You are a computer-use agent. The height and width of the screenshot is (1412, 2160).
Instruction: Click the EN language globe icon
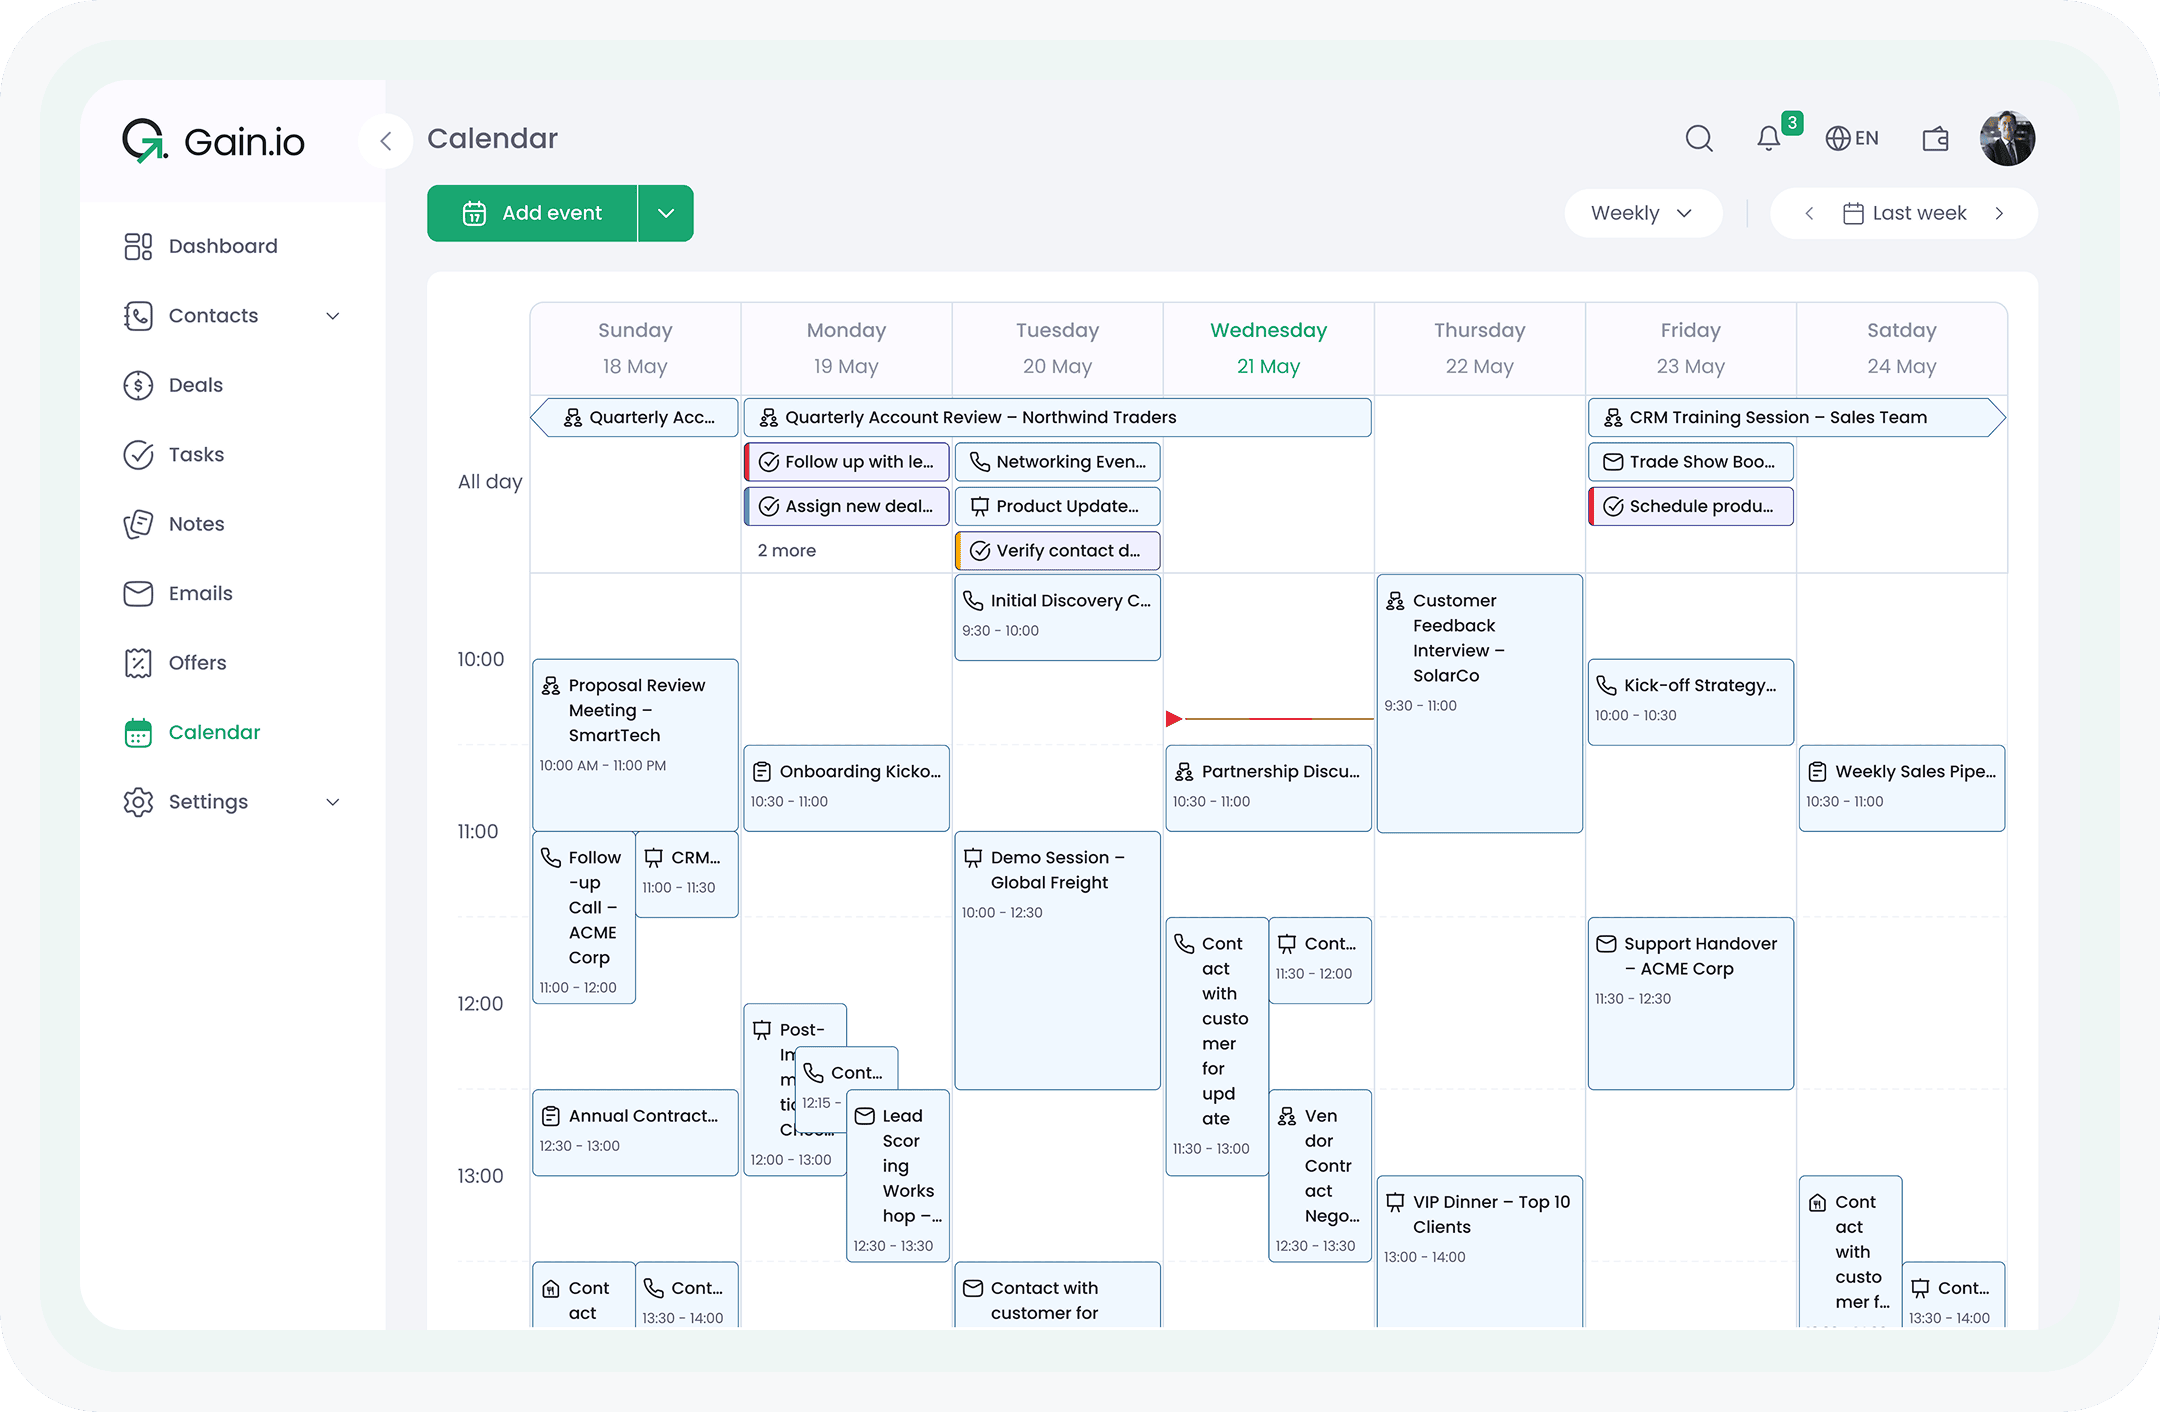point(1838,138)
